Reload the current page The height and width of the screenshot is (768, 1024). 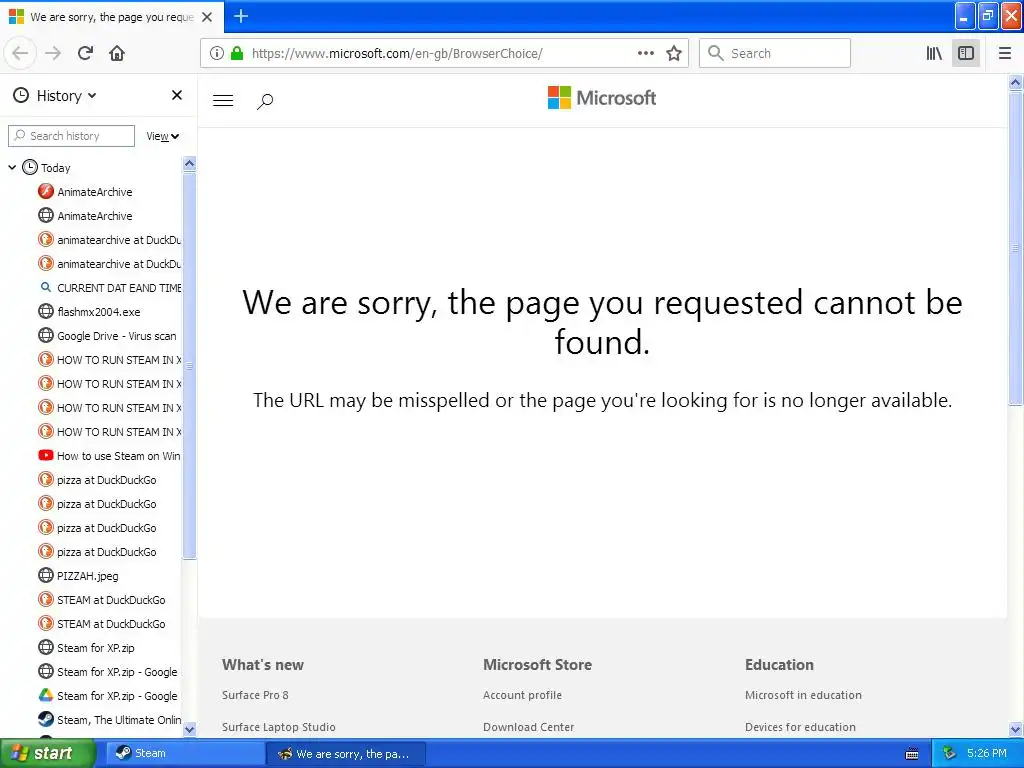point(85,54)
